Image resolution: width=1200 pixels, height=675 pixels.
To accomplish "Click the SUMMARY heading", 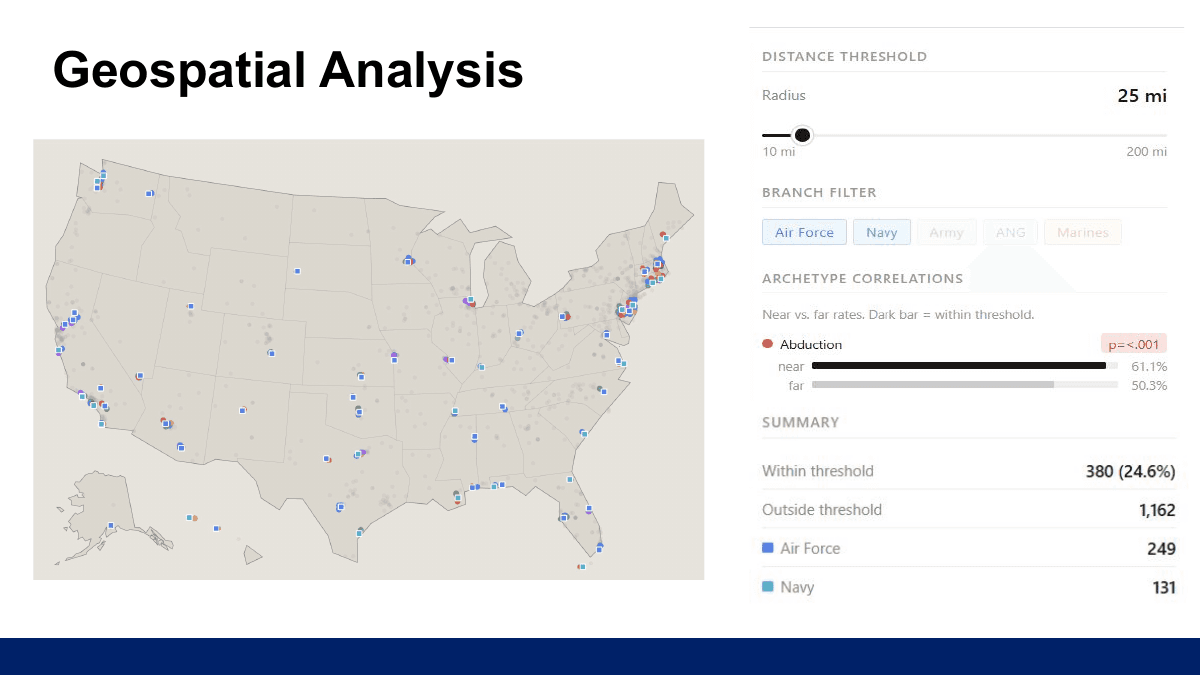I will coord(800,423).
